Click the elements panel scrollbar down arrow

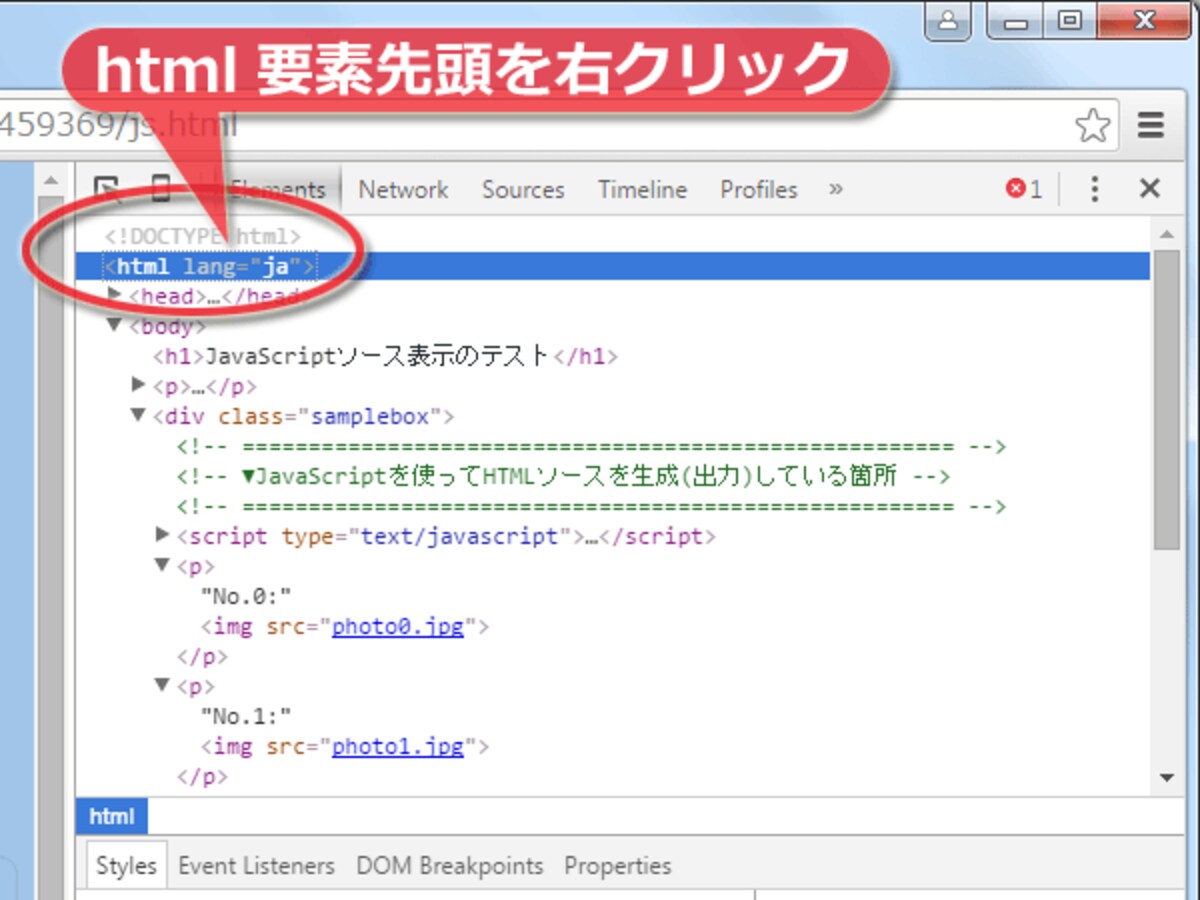point(1166,777)
